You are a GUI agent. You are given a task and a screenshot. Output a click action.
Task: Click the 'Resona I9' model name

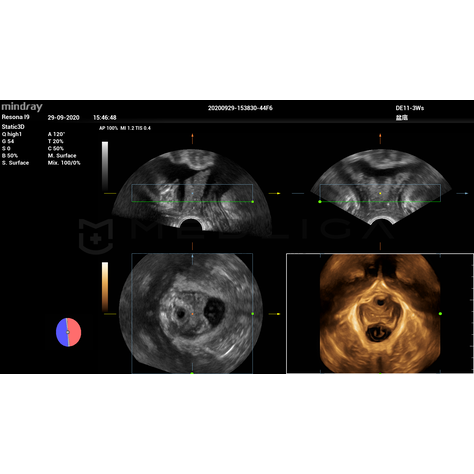(x=15, y=117)
